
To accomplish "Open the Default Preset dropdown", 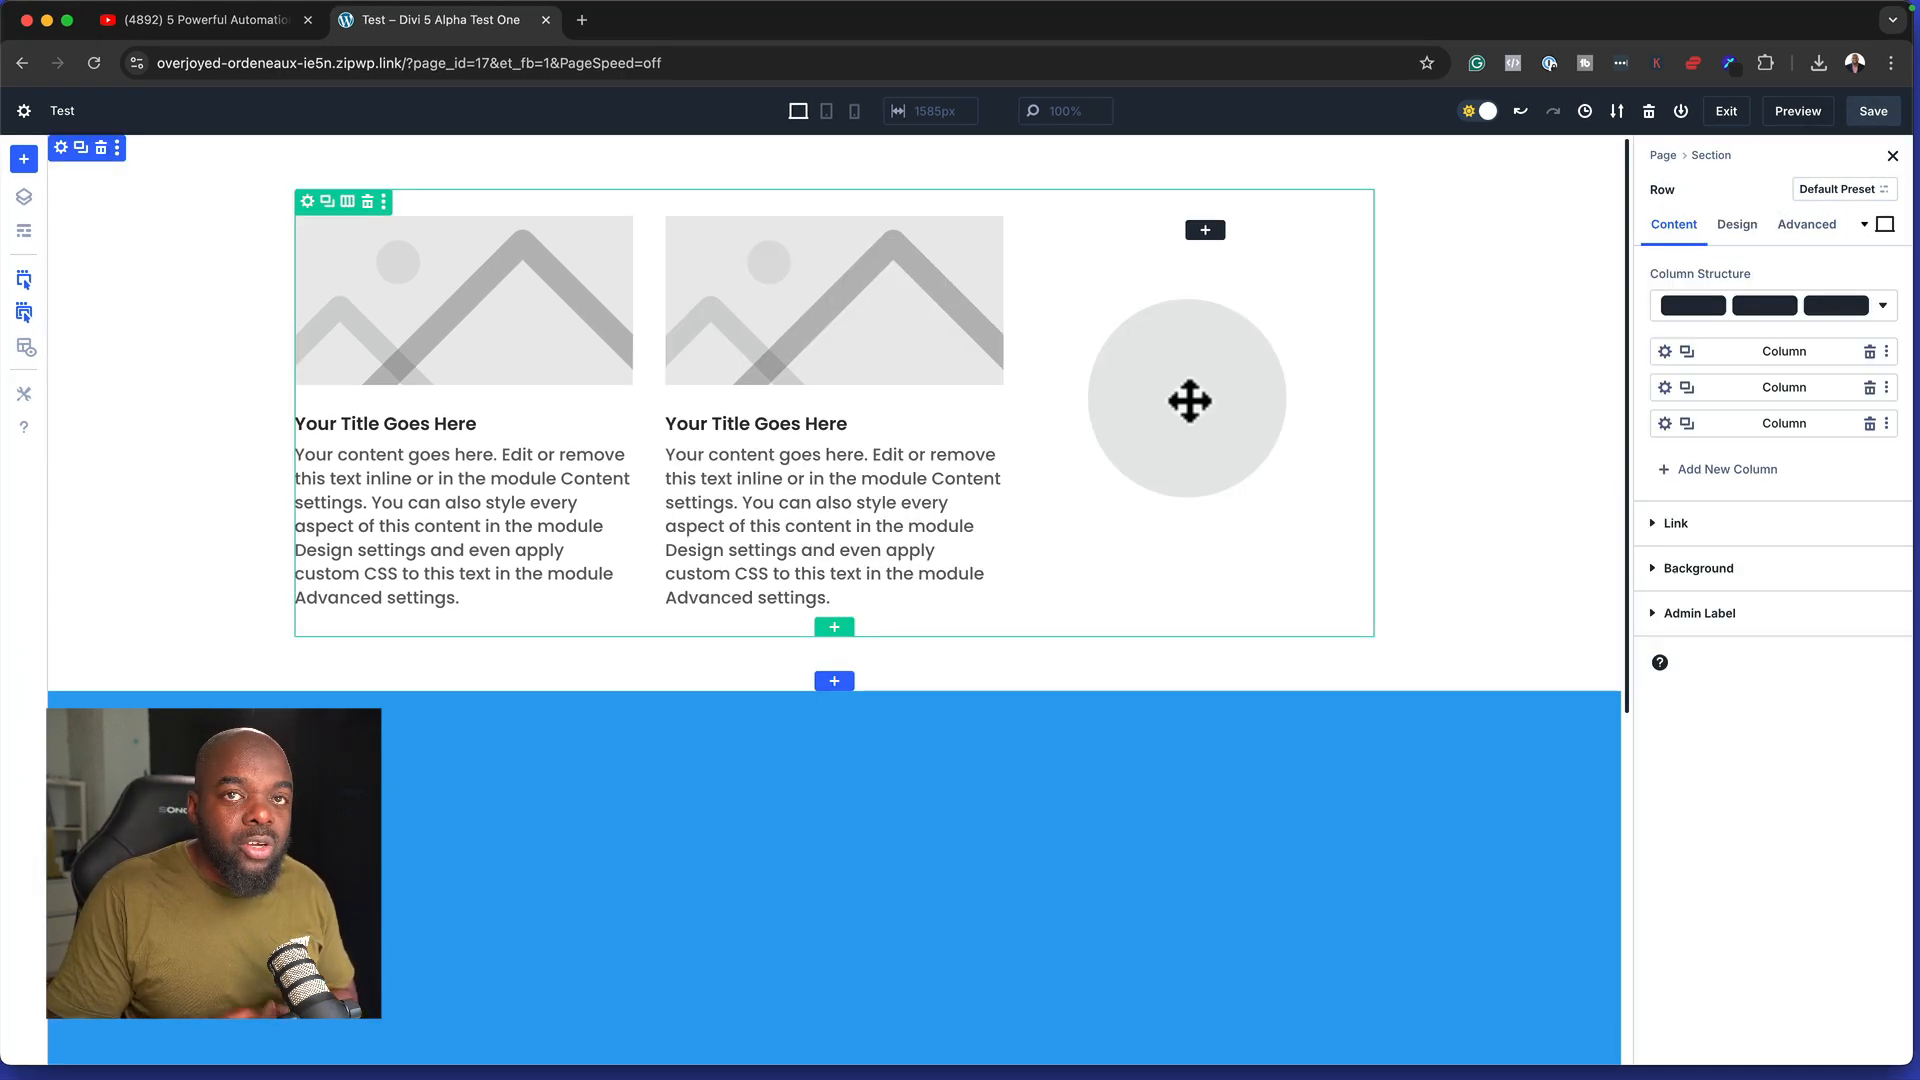I will (x=1843, y=189).
